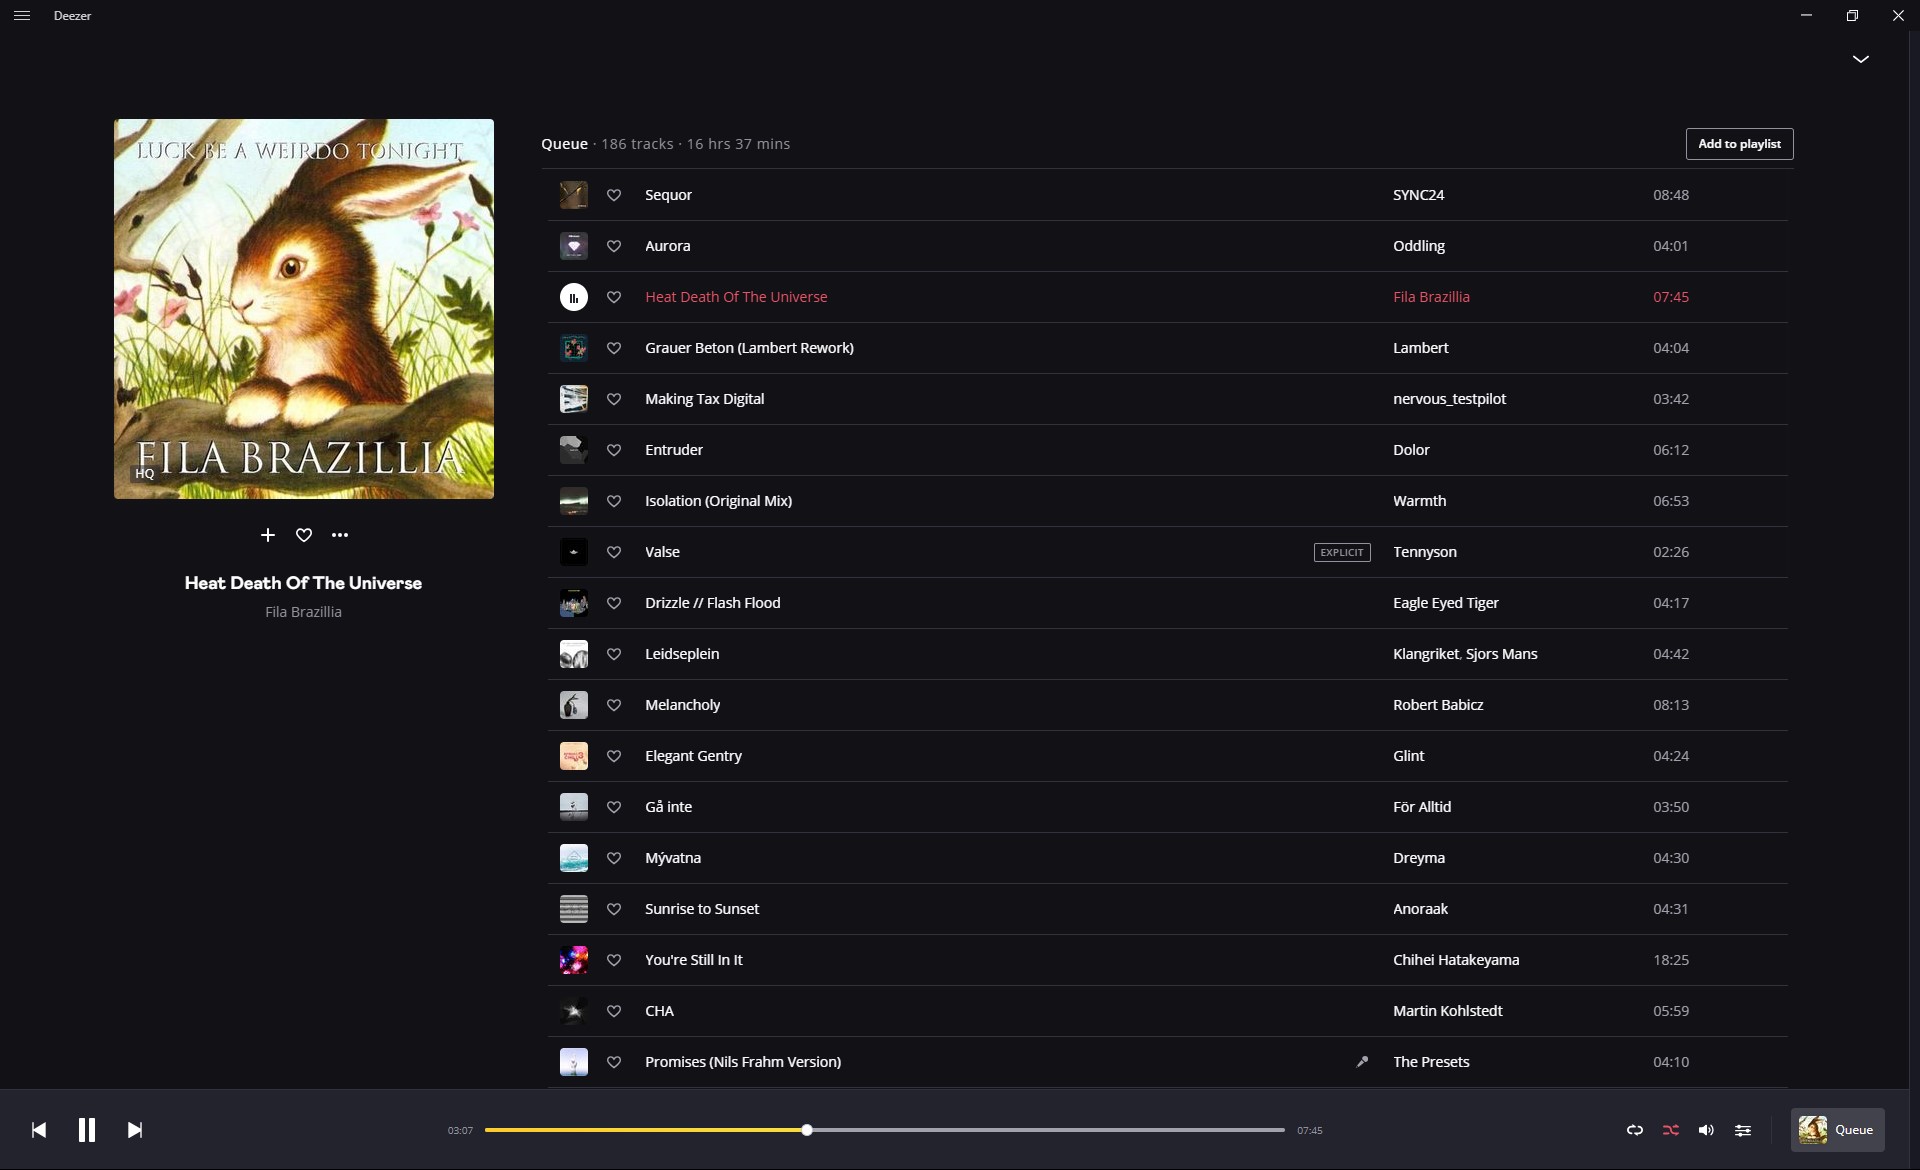The height and width of the screenshot is (1170, 1920).
Task: Like the track Leidseplein
Action: 614,654
